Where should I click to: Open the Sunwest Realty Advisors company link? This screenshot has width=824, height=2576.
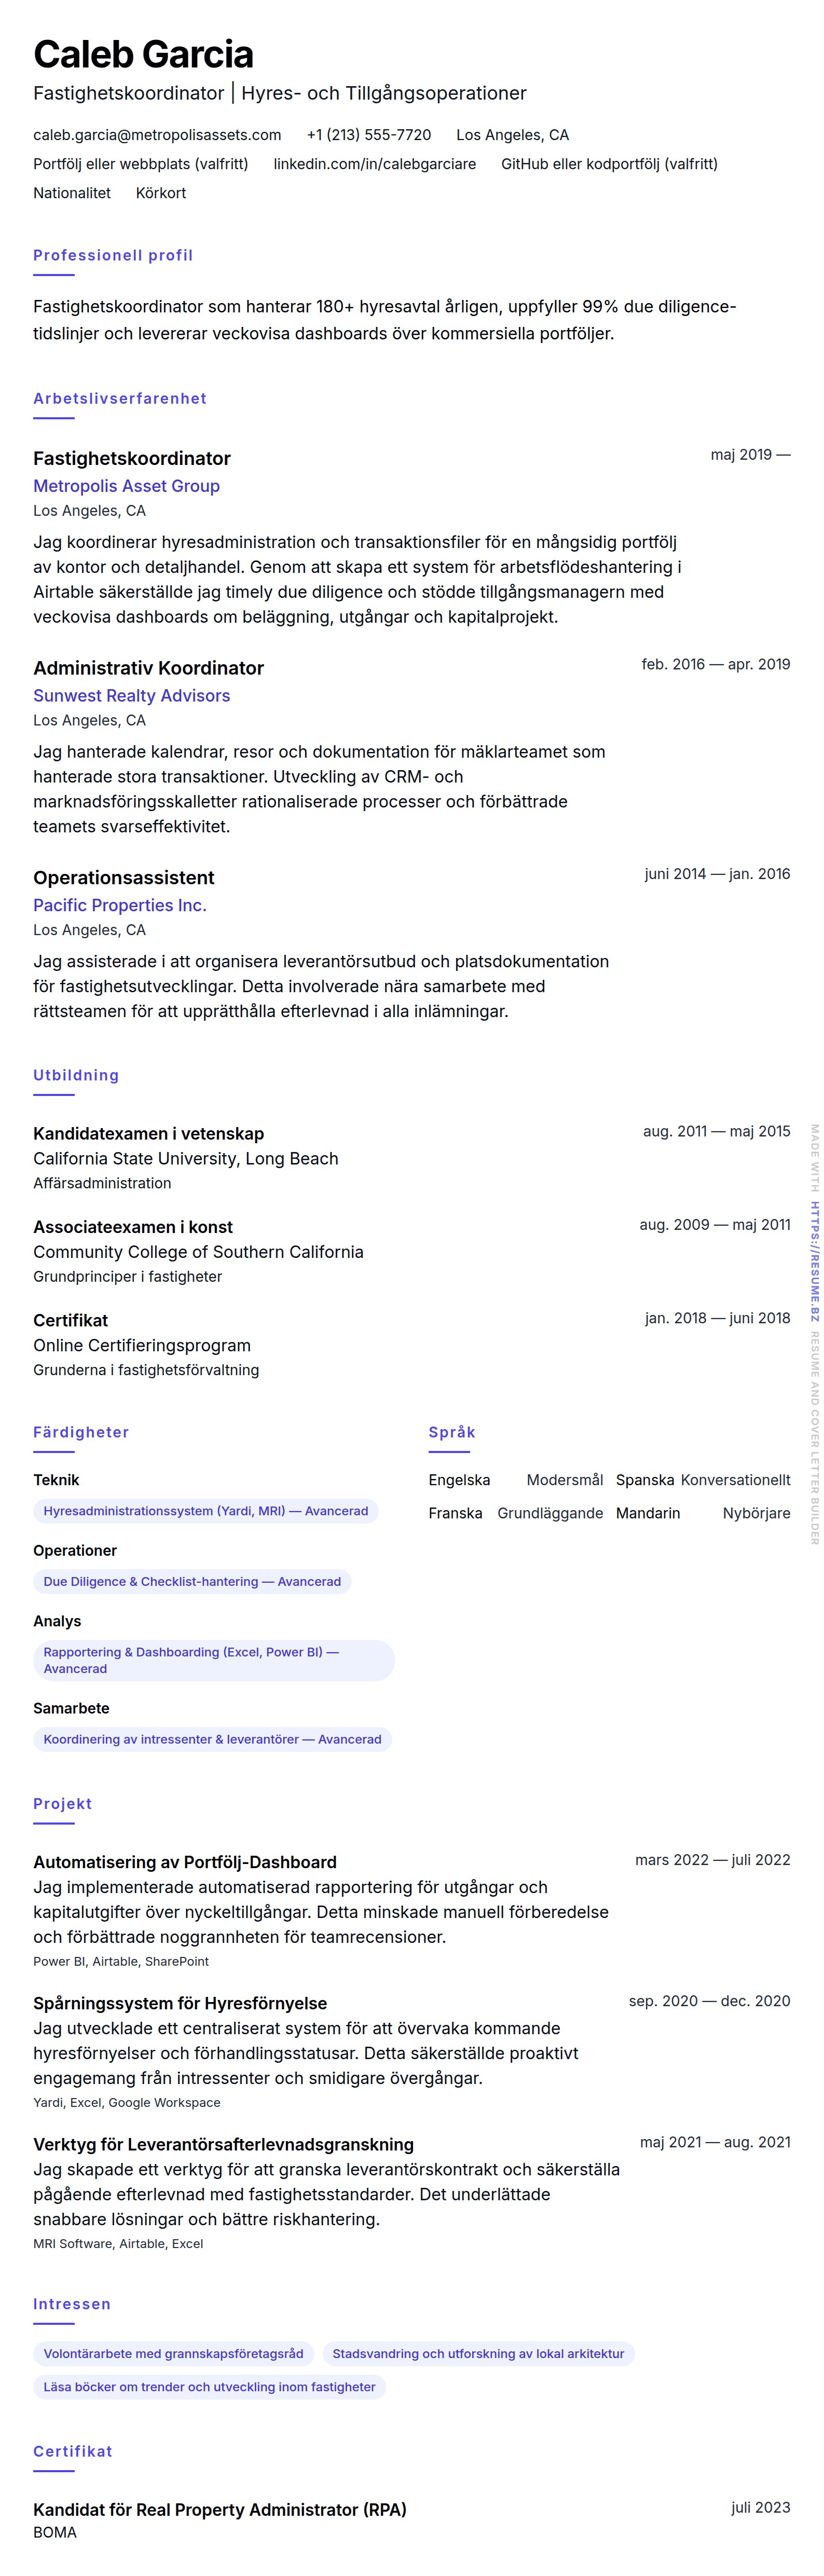tap(131, 696)
